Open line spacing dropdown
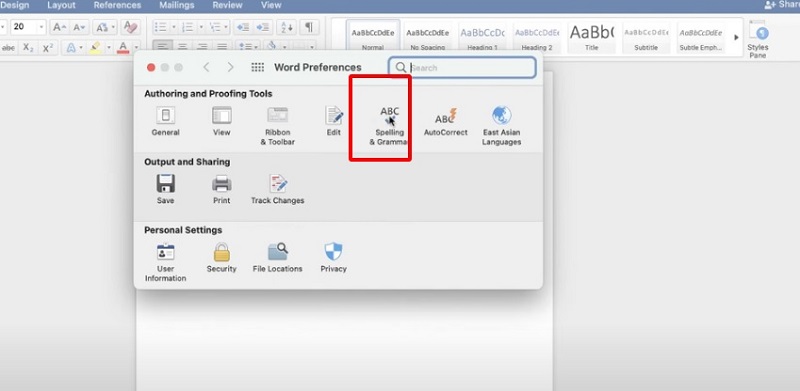The width and height of the screenshot is (800, 391). coord(248,46)
